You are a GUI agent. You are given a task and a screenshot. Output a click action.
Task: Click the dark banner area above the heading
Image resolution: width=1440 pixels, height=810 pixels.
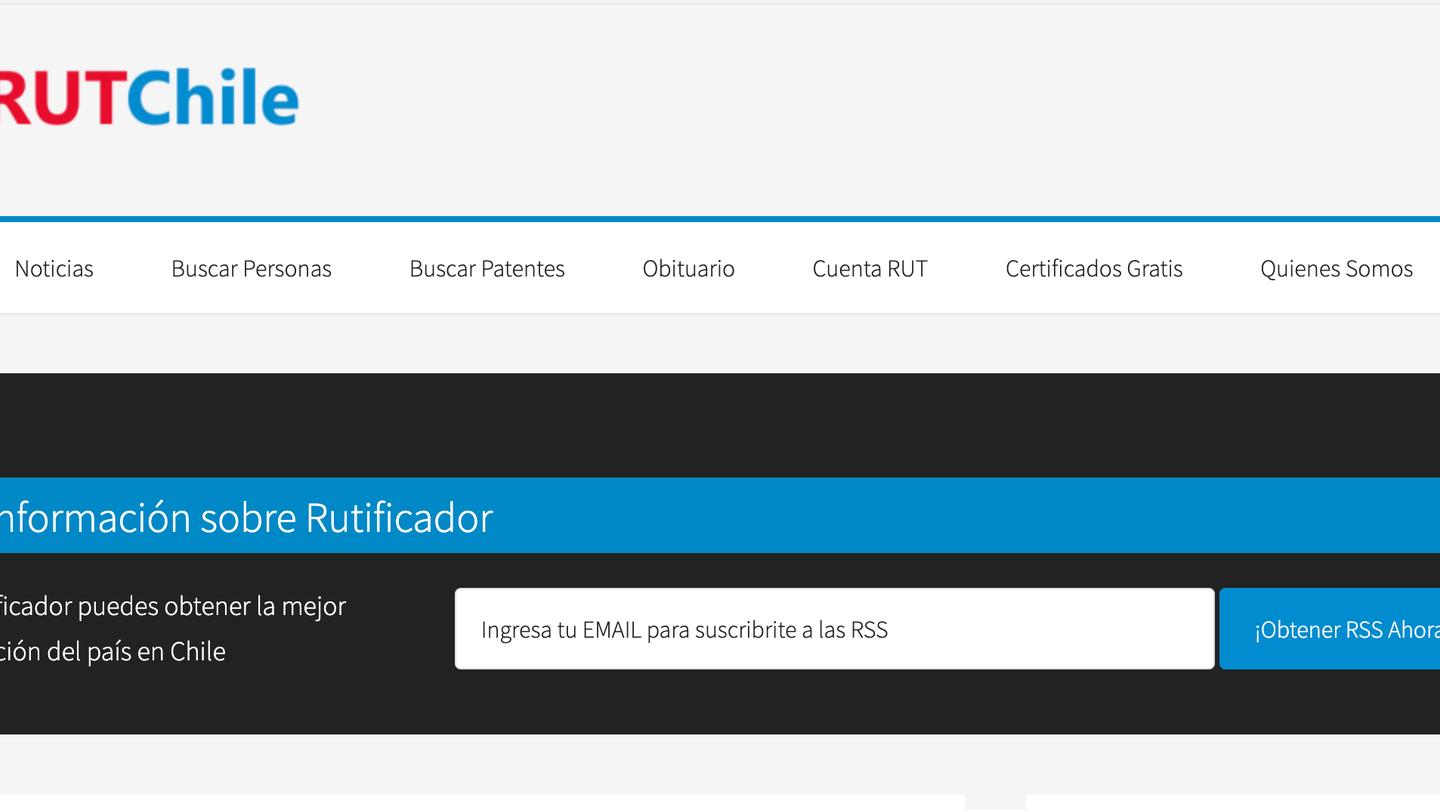tap(720, 425)
